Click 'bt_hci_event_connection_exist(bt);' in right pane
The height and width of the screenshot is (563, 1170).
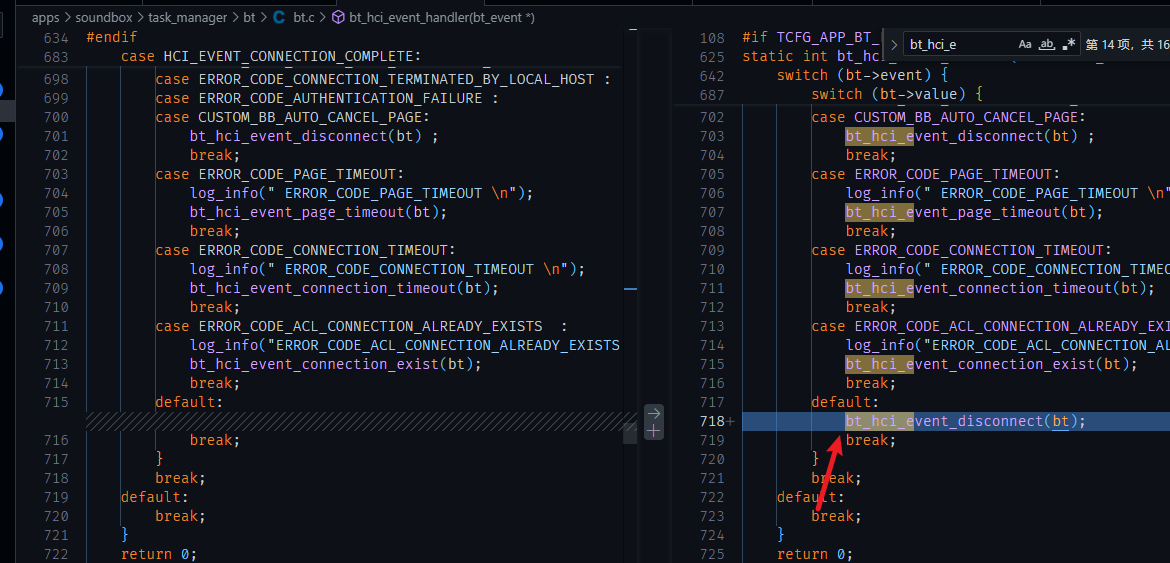(991, 364)
